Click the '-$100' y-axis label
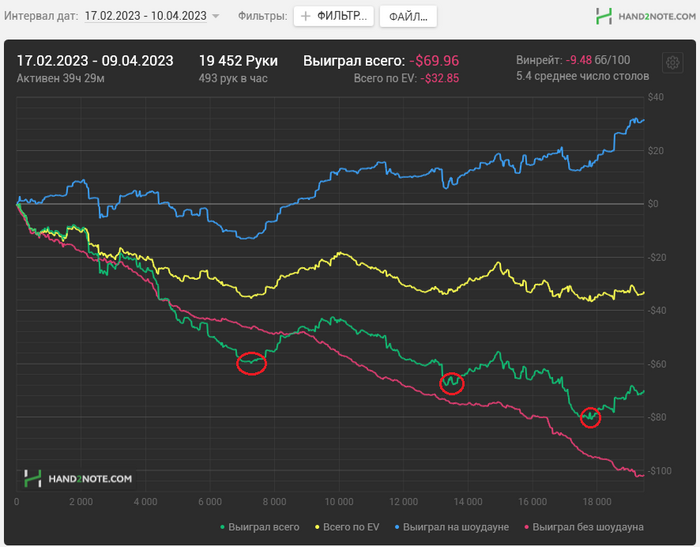The height and width of the screenshot is (547, 700). (659, 471)
